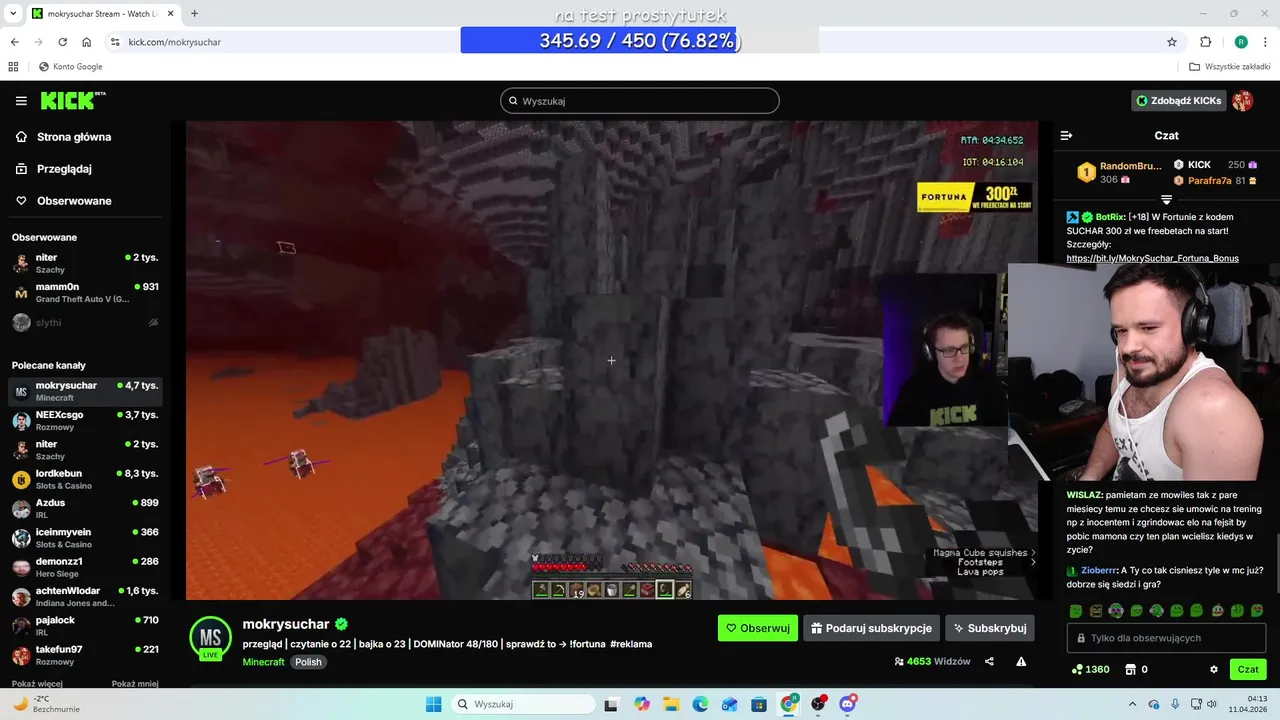Open Chrome apps grid in bookmarks bar

[14, 67]
